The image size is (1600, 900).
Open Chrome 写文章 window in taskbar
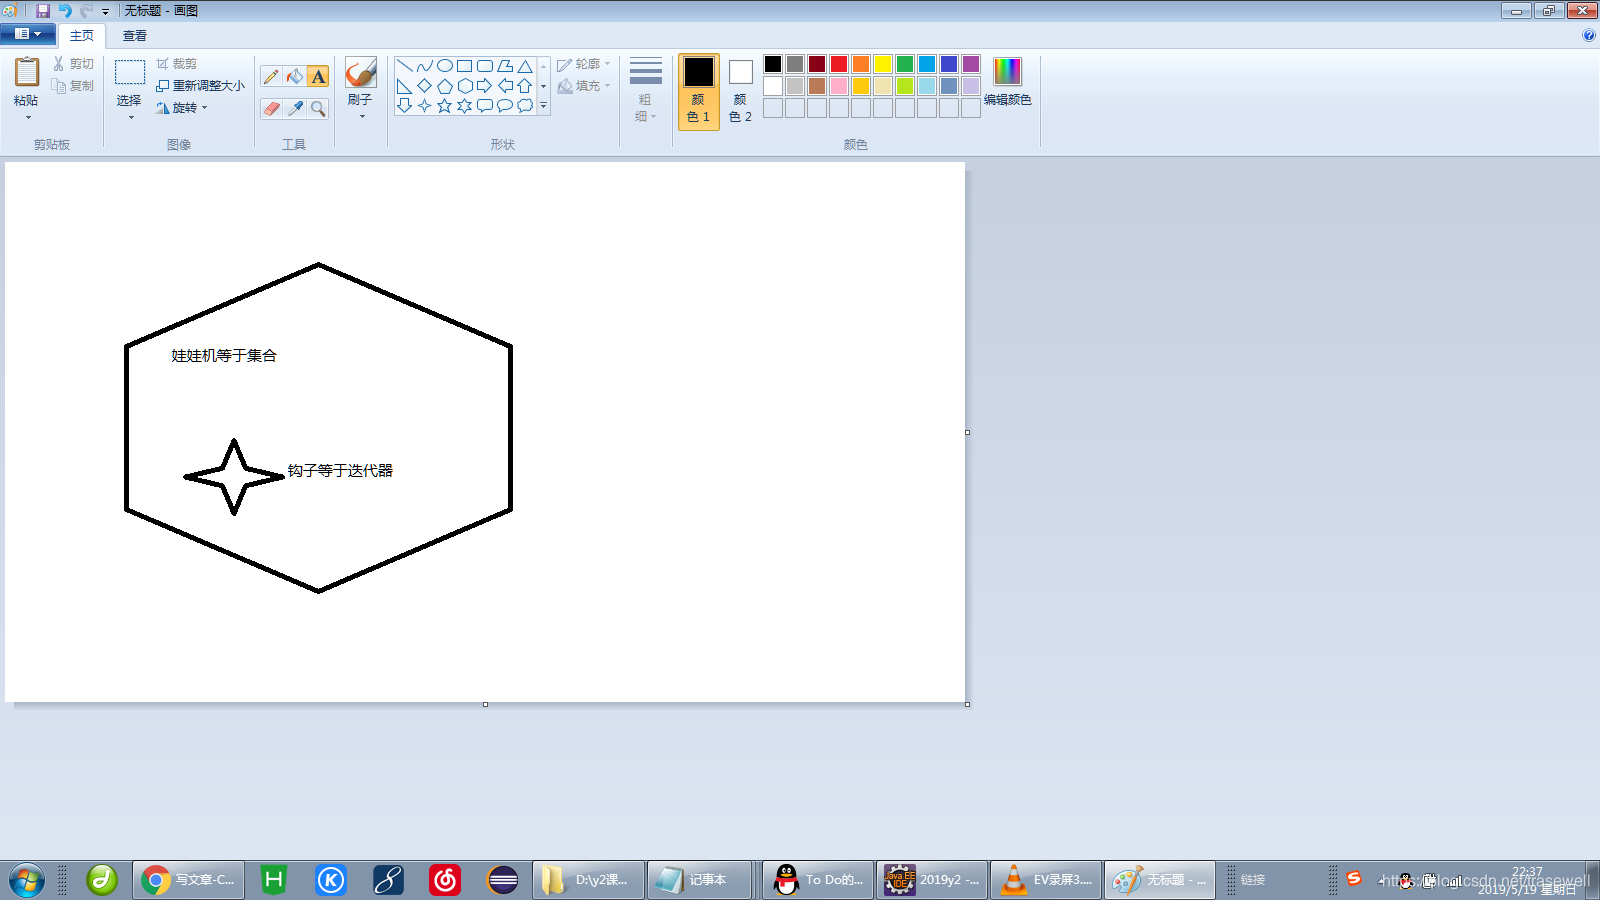click(189, 880)
